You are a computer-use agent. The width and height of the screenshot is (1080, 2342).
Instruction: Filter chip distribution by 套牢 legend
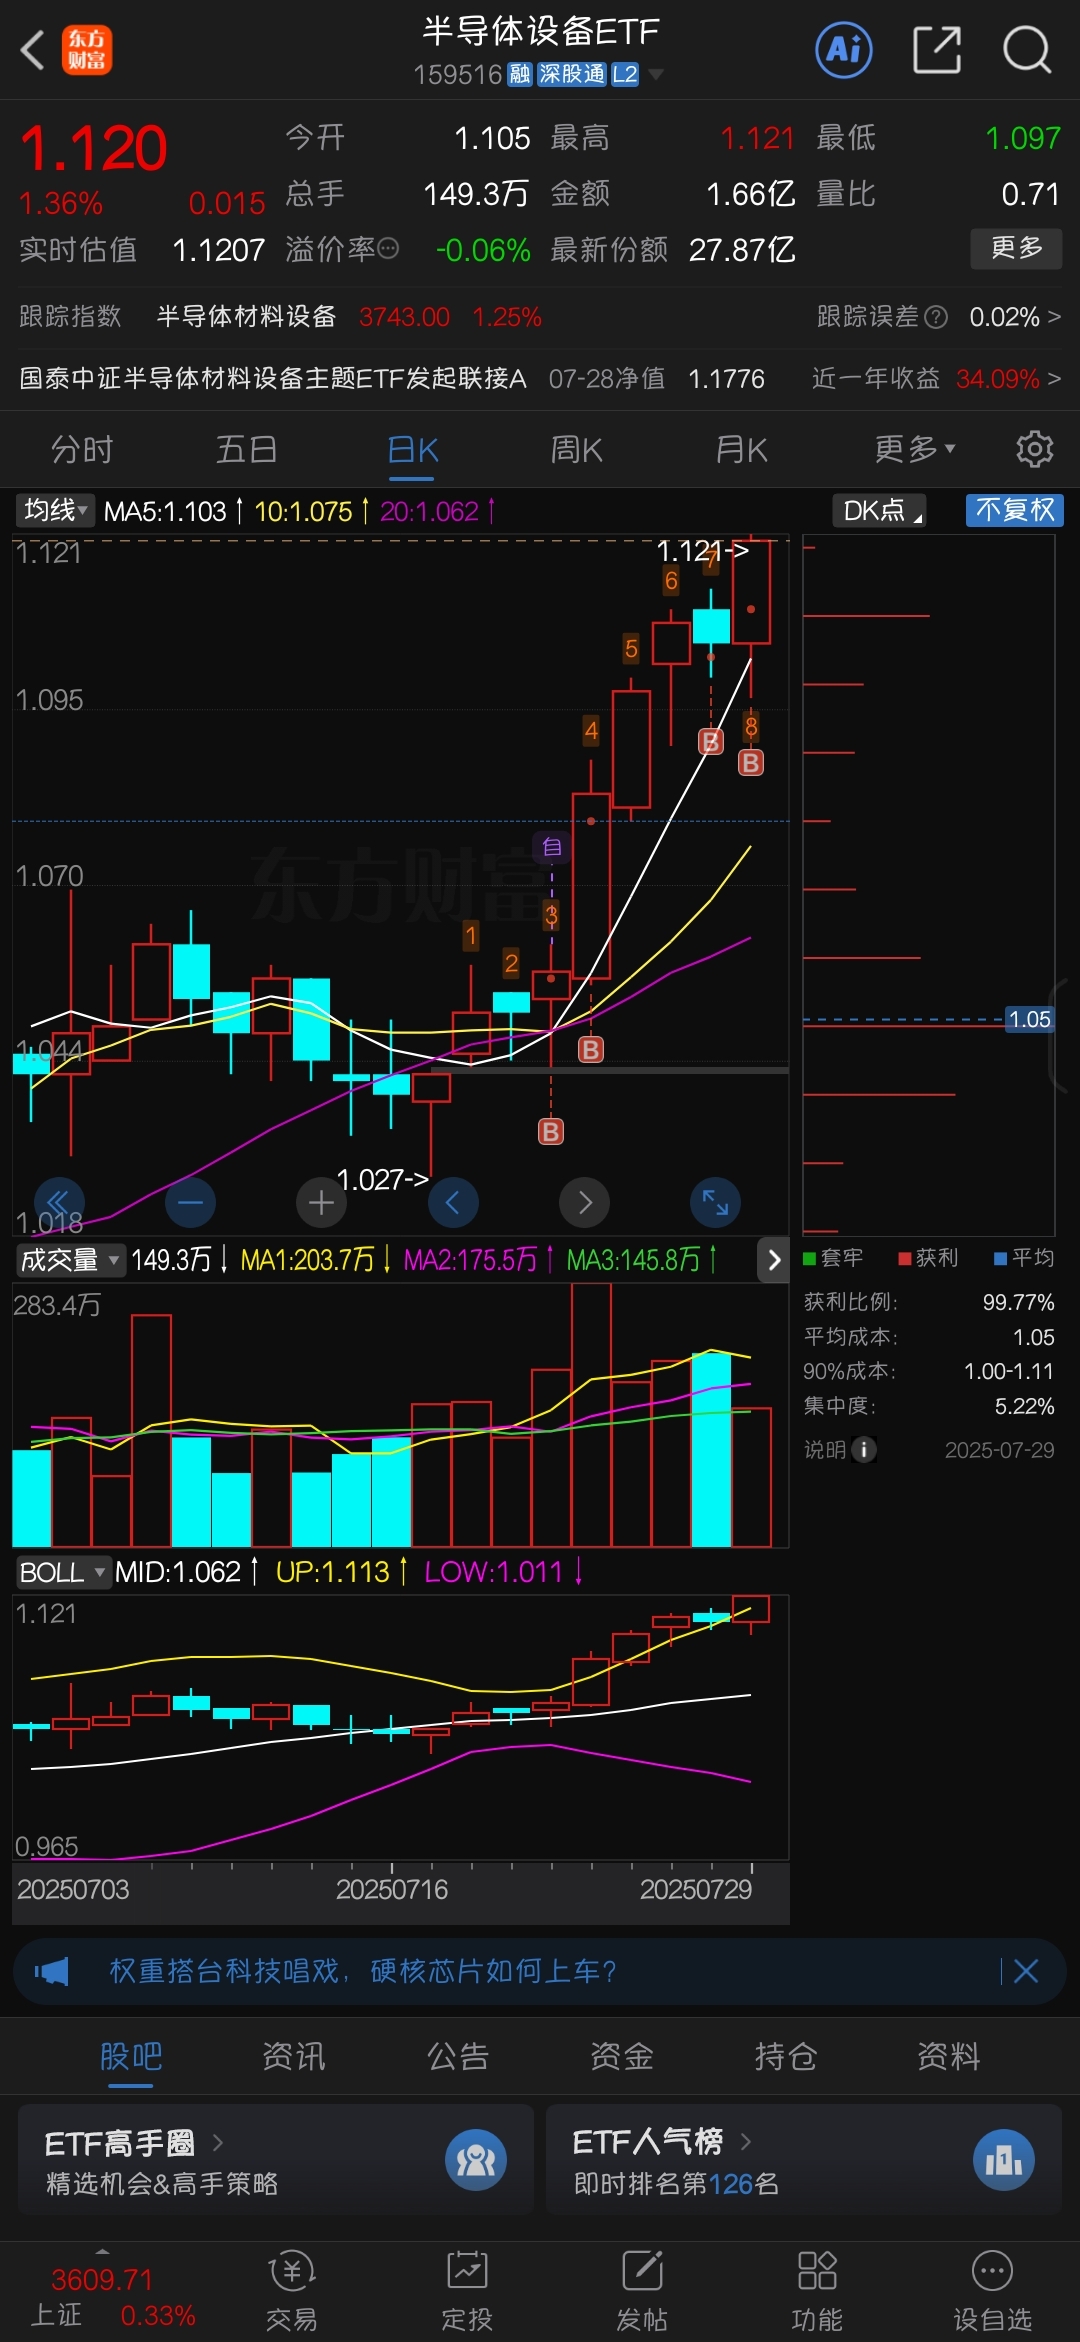coord(834,1258)
